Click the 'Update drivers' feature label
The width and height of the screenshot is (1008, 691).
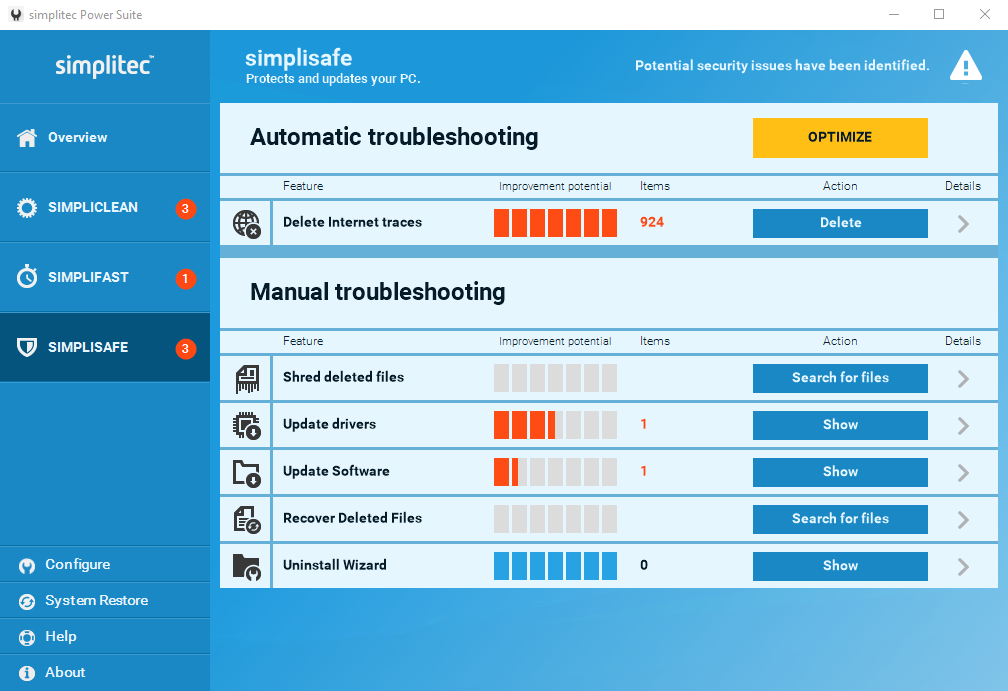pyautogui.click(x=329, y=424)
